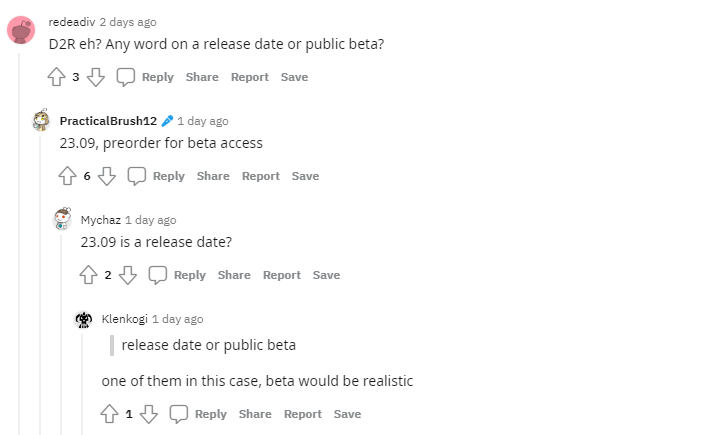Downvote Mychaz's release date question
Viewport: 712px width, 435px height.
click(128, 275)
